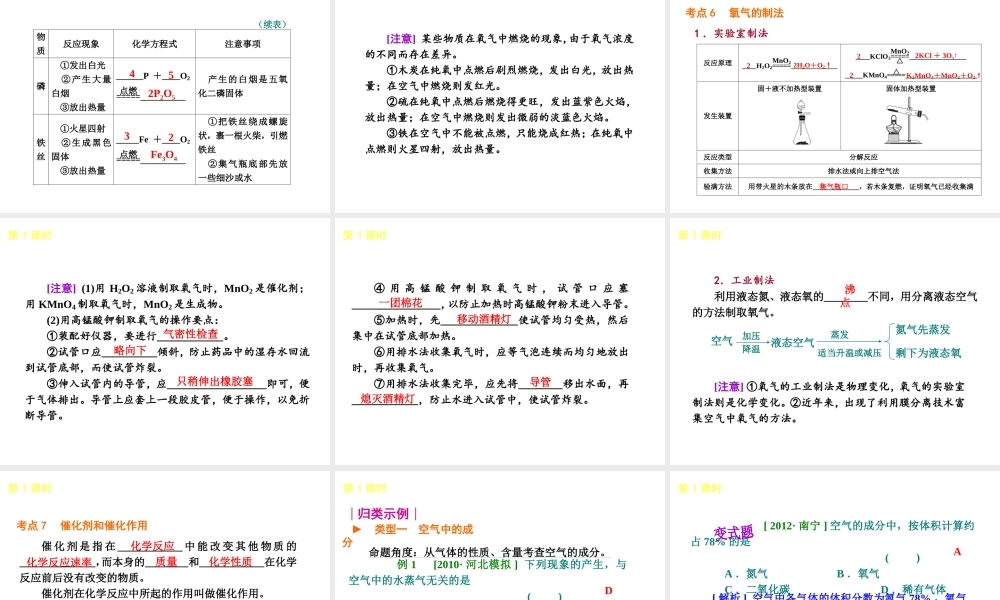The width and height of the screenshot is (1000, 600).
Task: Click the (续表) label above the table
Action: point(273,24)
